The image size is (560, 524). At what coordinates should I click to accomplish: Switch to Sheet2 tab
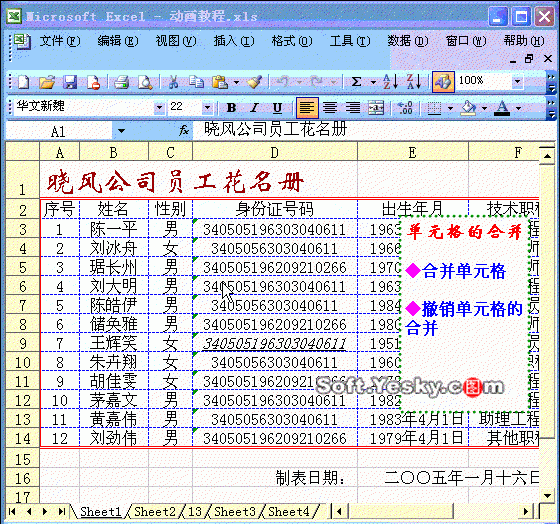tap(155, 511)
